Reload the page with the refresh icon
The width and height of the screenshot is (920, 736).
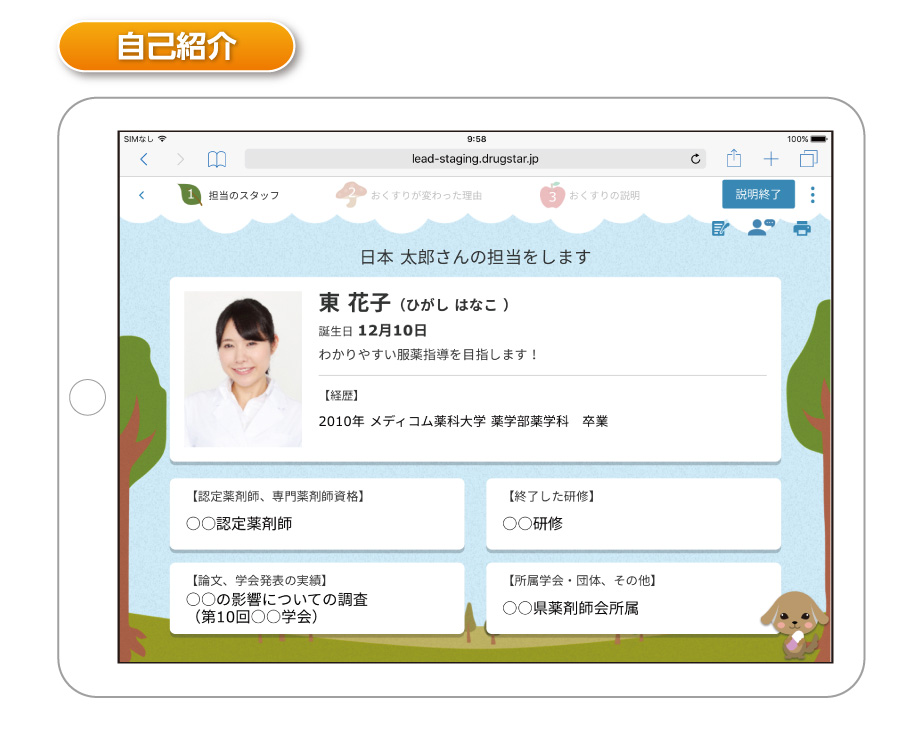tap(695, 159)
